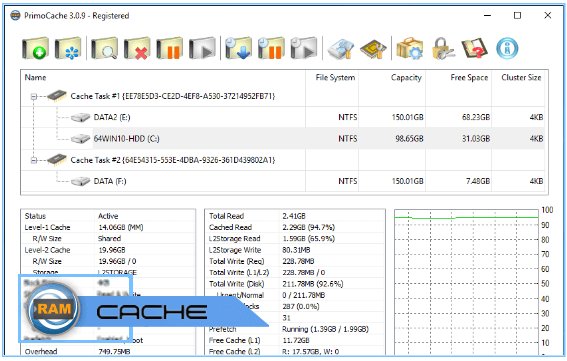Click the Name column header
Image resolution: width=567 pixels, height=361 pixels.
(35, 77)
